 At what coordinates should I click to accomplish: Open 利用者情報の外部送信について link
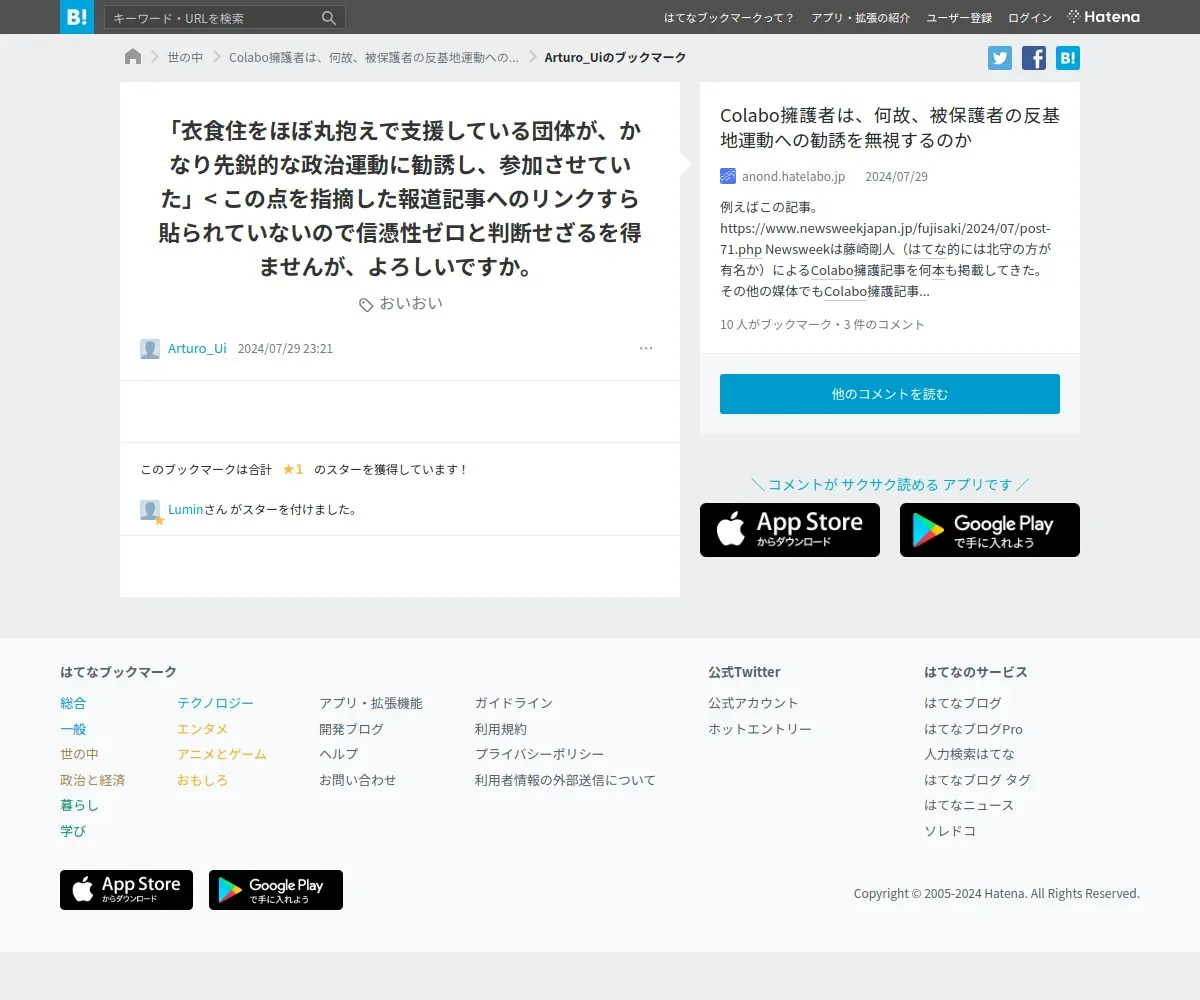point(565,780)
